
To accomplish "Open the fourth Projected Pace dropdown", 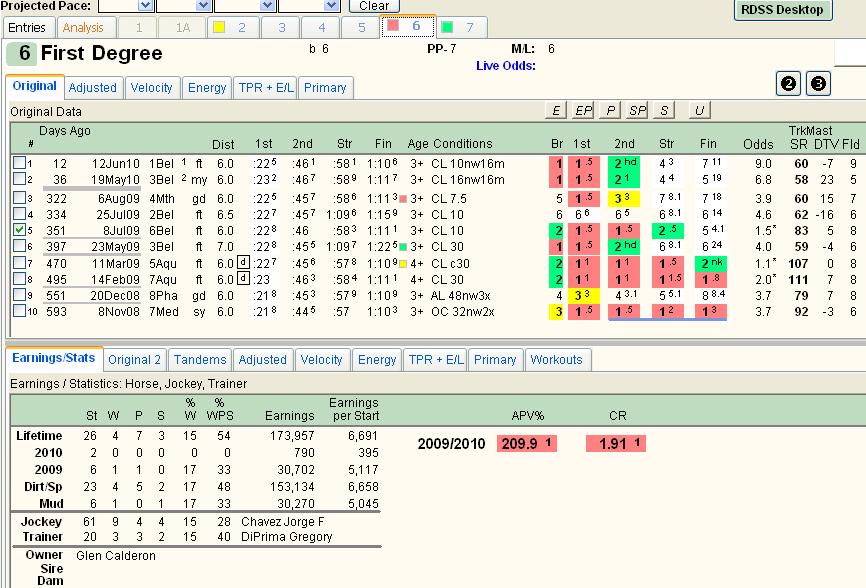I will pyautogui.click(x=332, y=6).
